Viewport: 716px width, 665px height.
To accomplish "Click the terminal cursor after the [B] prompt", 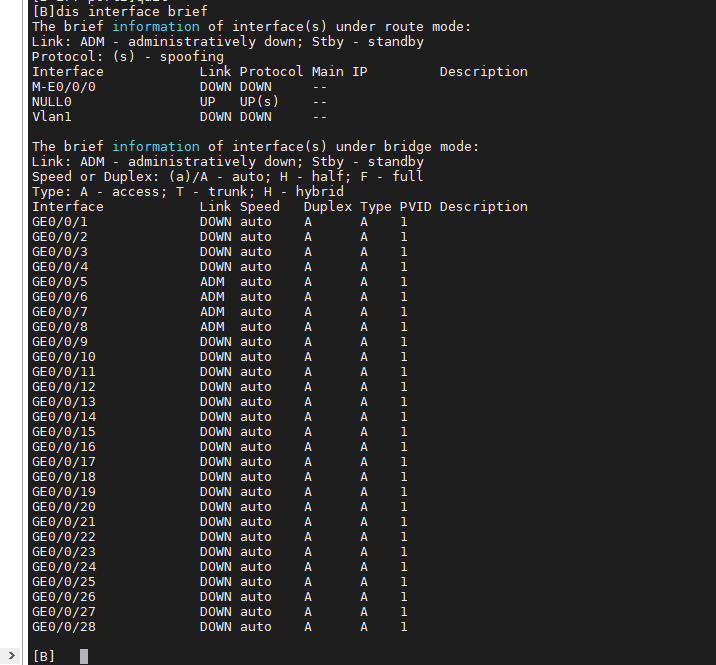I will tap(84, 656).
